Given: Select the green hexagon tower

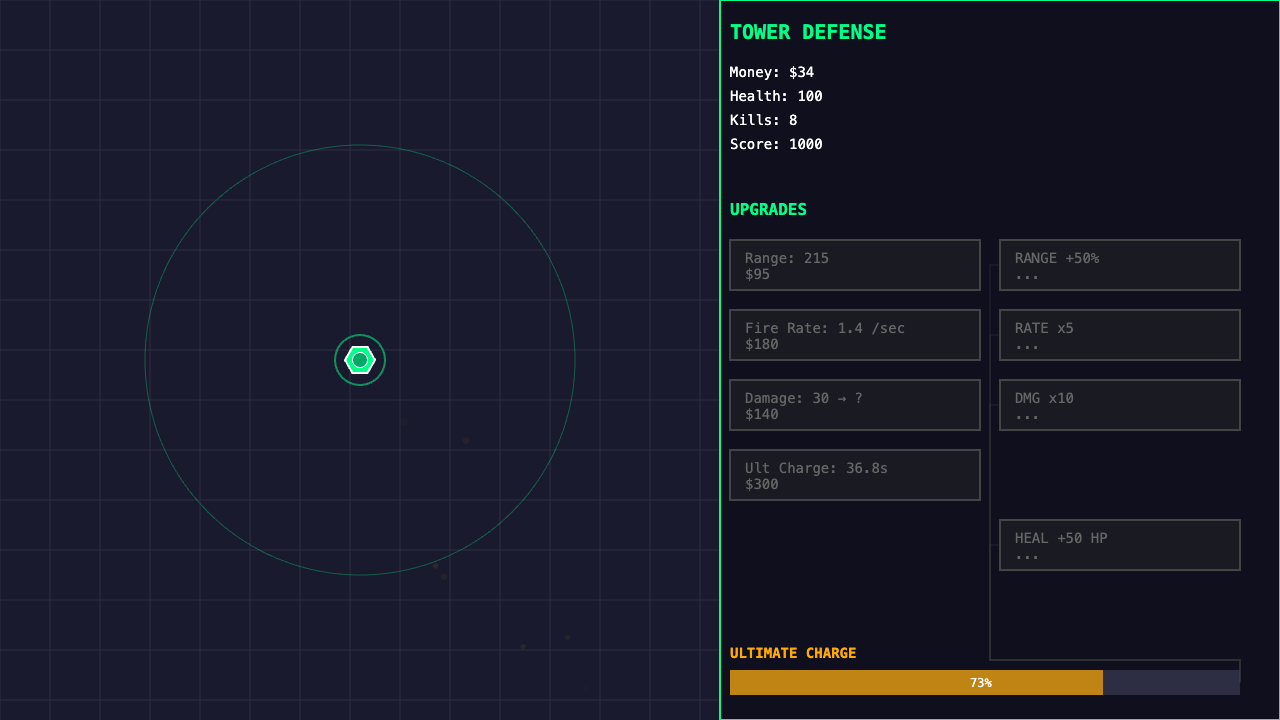Looking at the screenshot, I should click(360, 360).
